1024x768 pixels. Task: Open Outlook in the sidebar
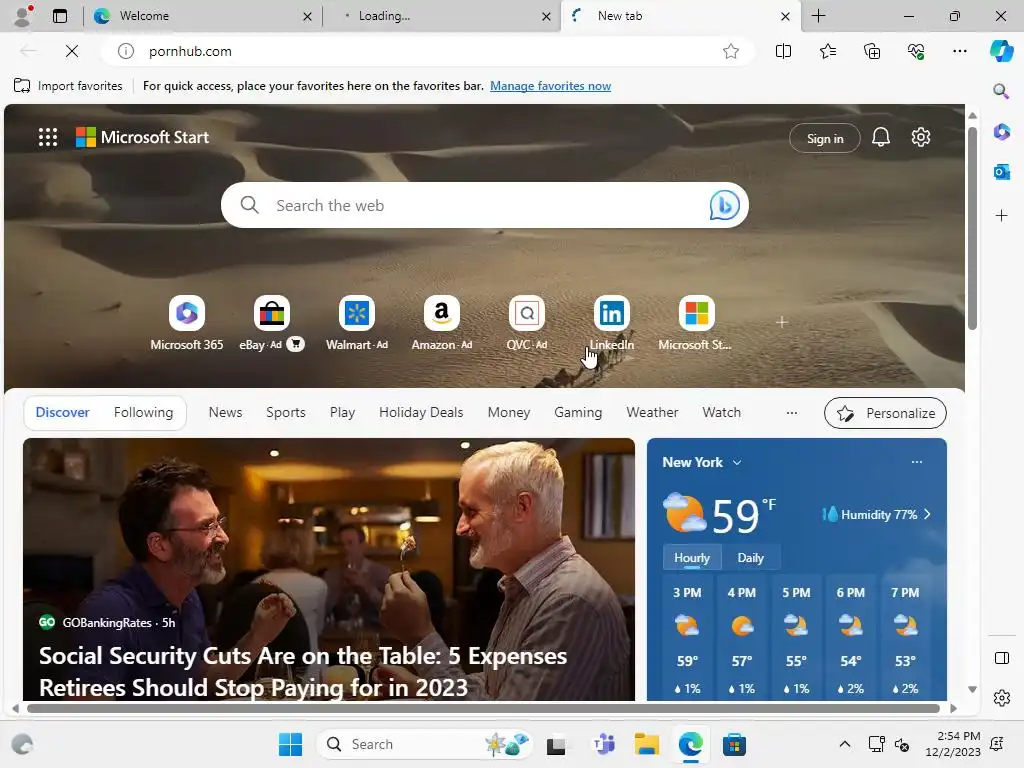pos(1001,172)
